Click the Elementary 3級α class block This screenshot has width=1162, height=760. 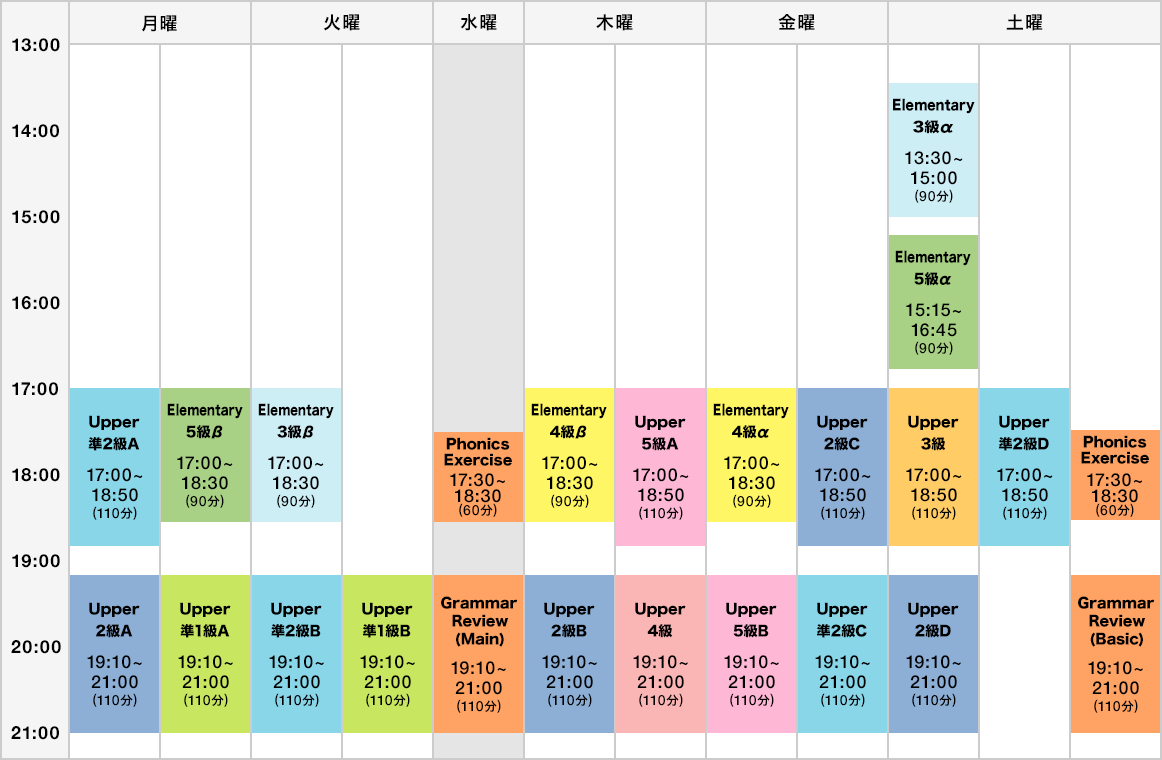pos(933,150)
